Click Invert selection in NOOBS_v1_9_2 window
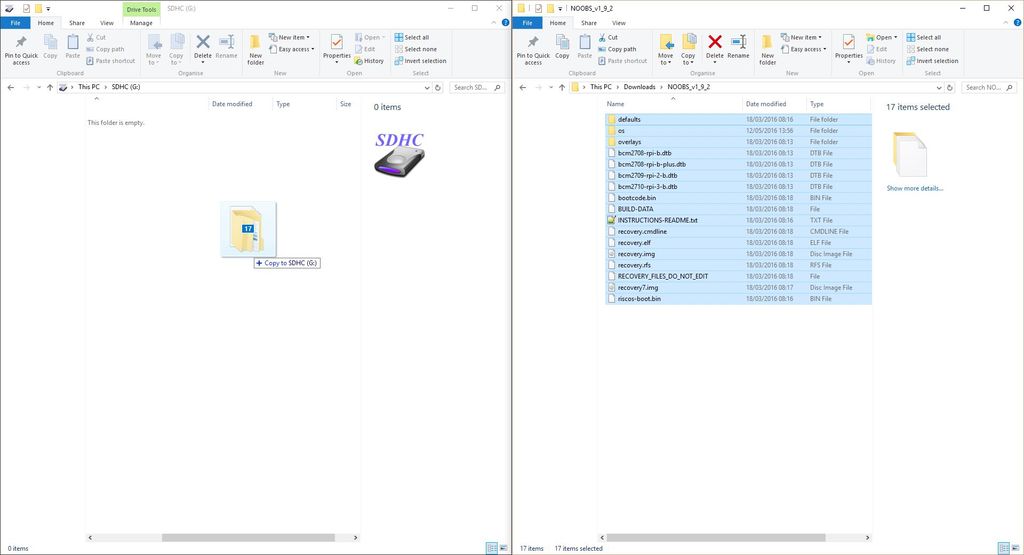The image size is (1024, 555). click(x=932, y=61)
